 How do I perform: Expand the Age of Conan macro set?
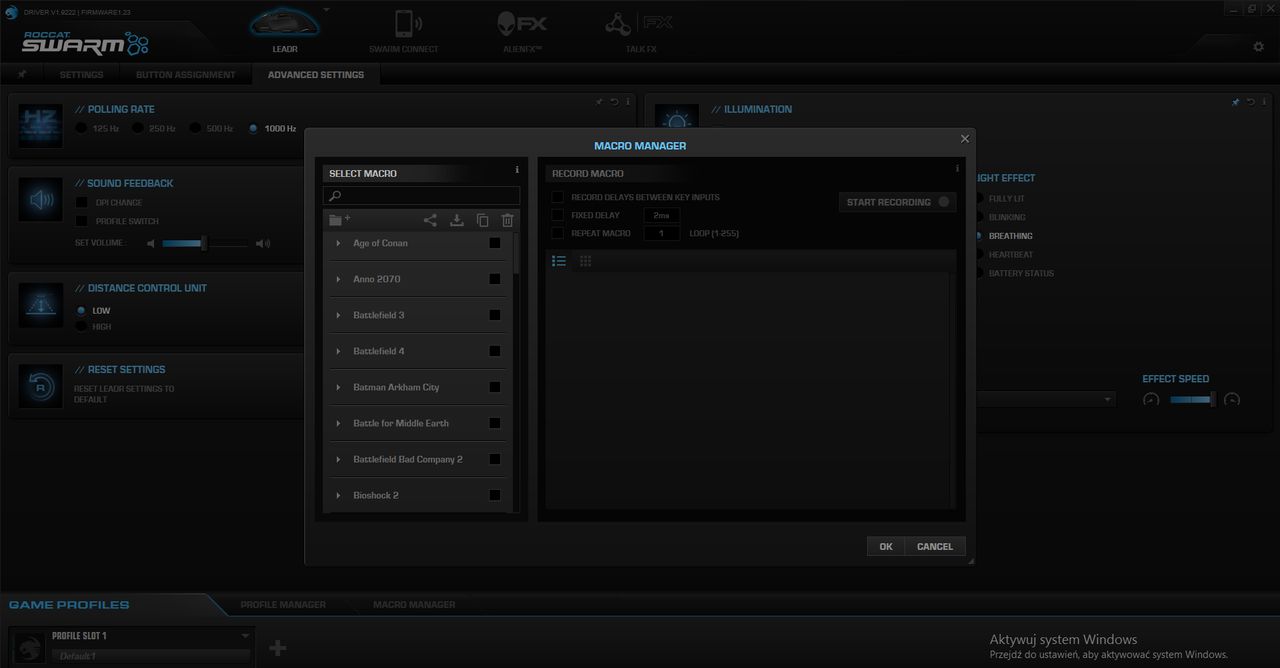point(338,243)
